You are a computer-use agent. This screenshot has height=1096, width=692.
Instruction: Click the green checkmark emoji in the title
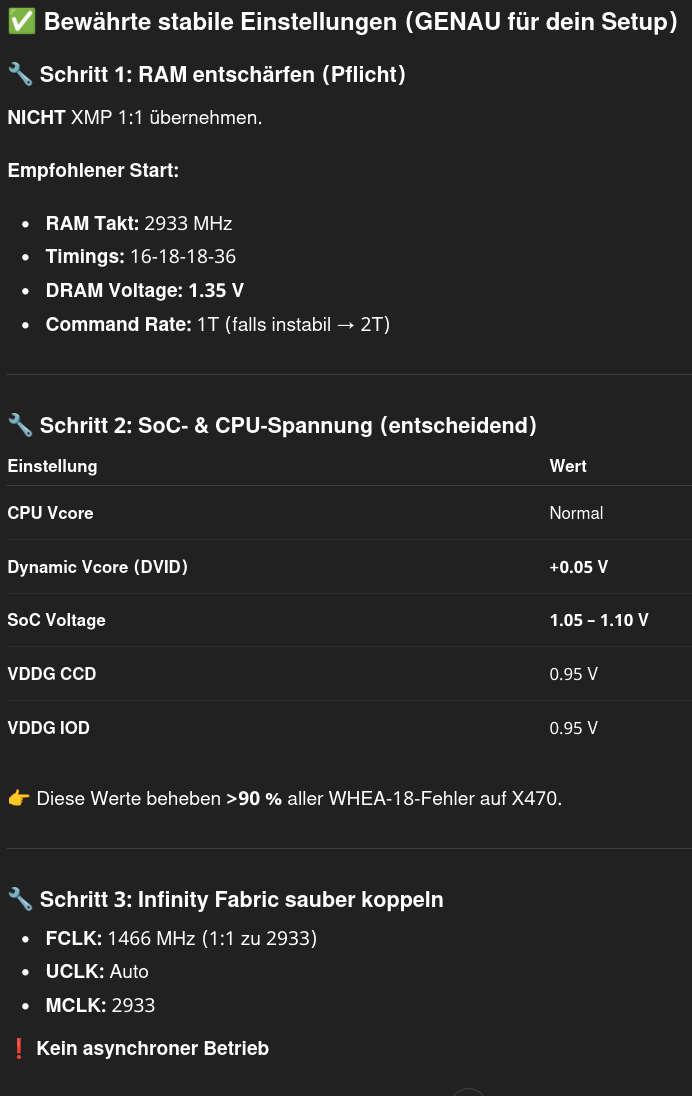tap(21, 22)
